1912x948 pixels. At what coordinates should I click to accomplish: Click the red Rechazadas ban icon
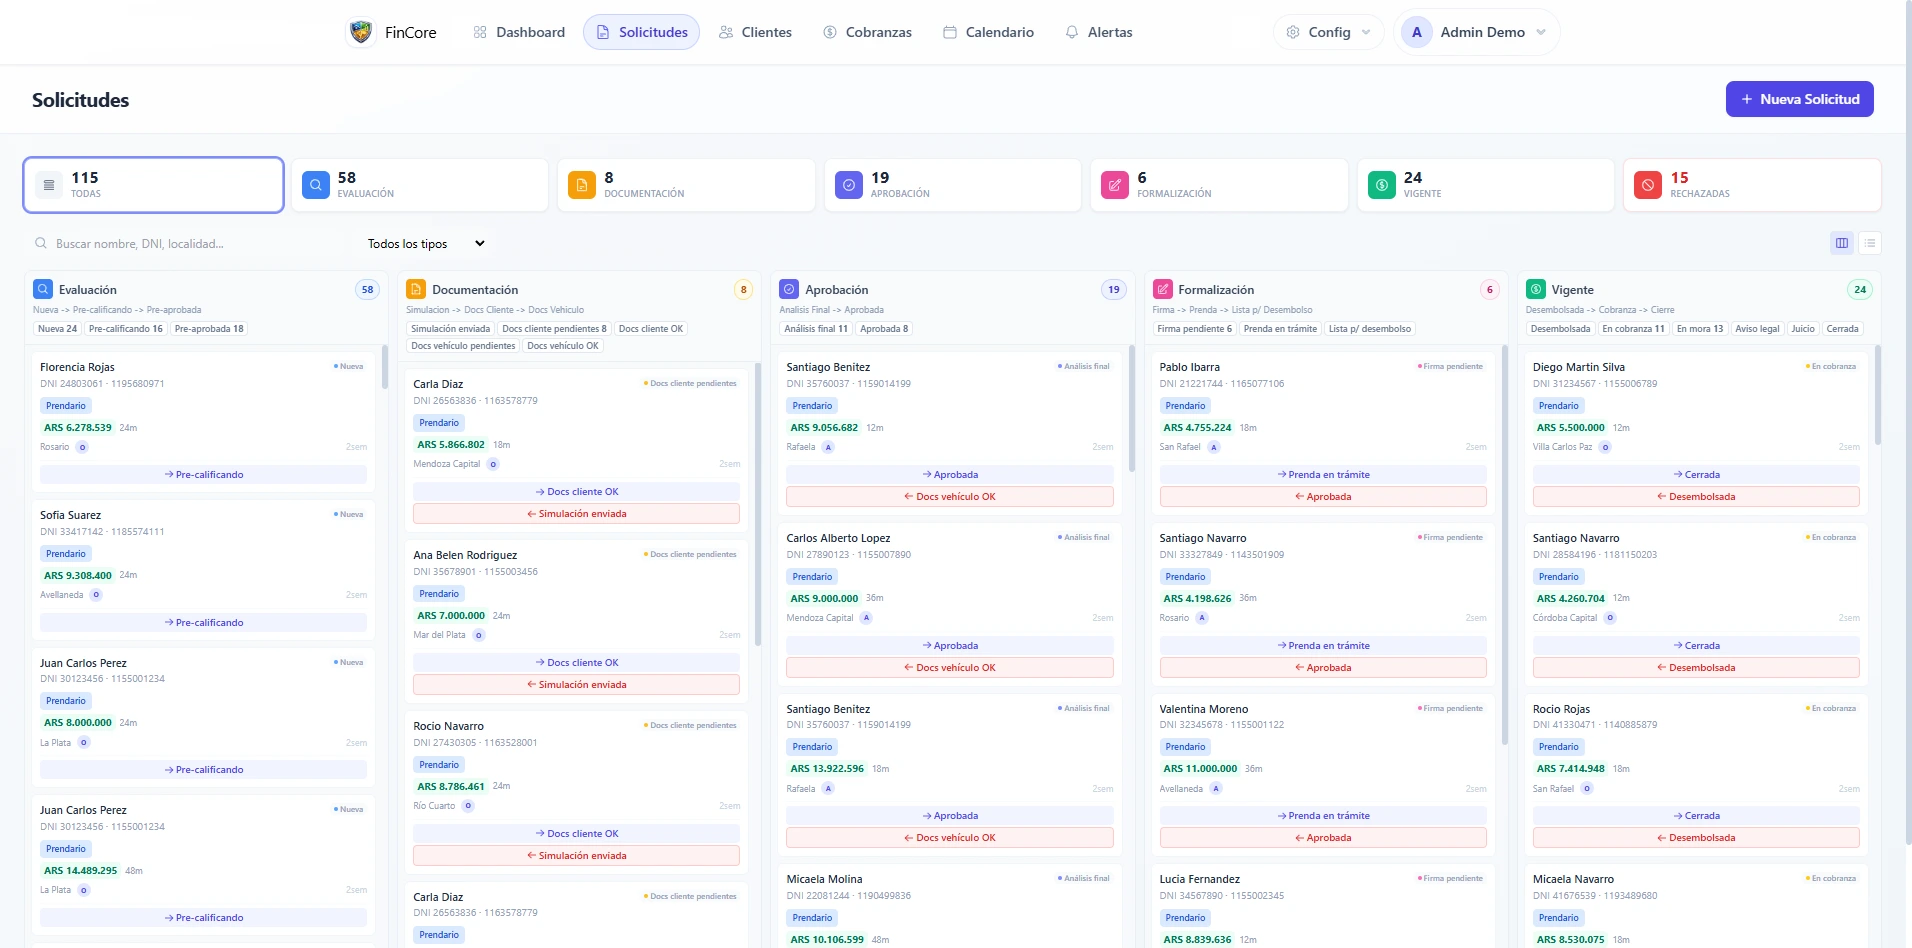click(1648, 185)
